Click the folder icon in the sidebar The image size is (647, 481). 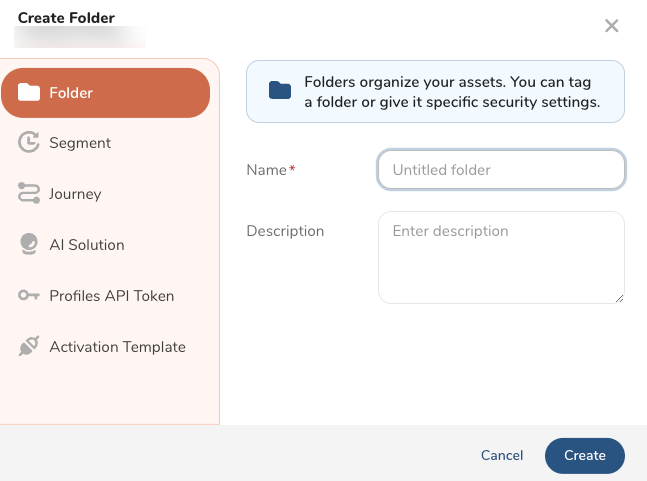[29, 93]
